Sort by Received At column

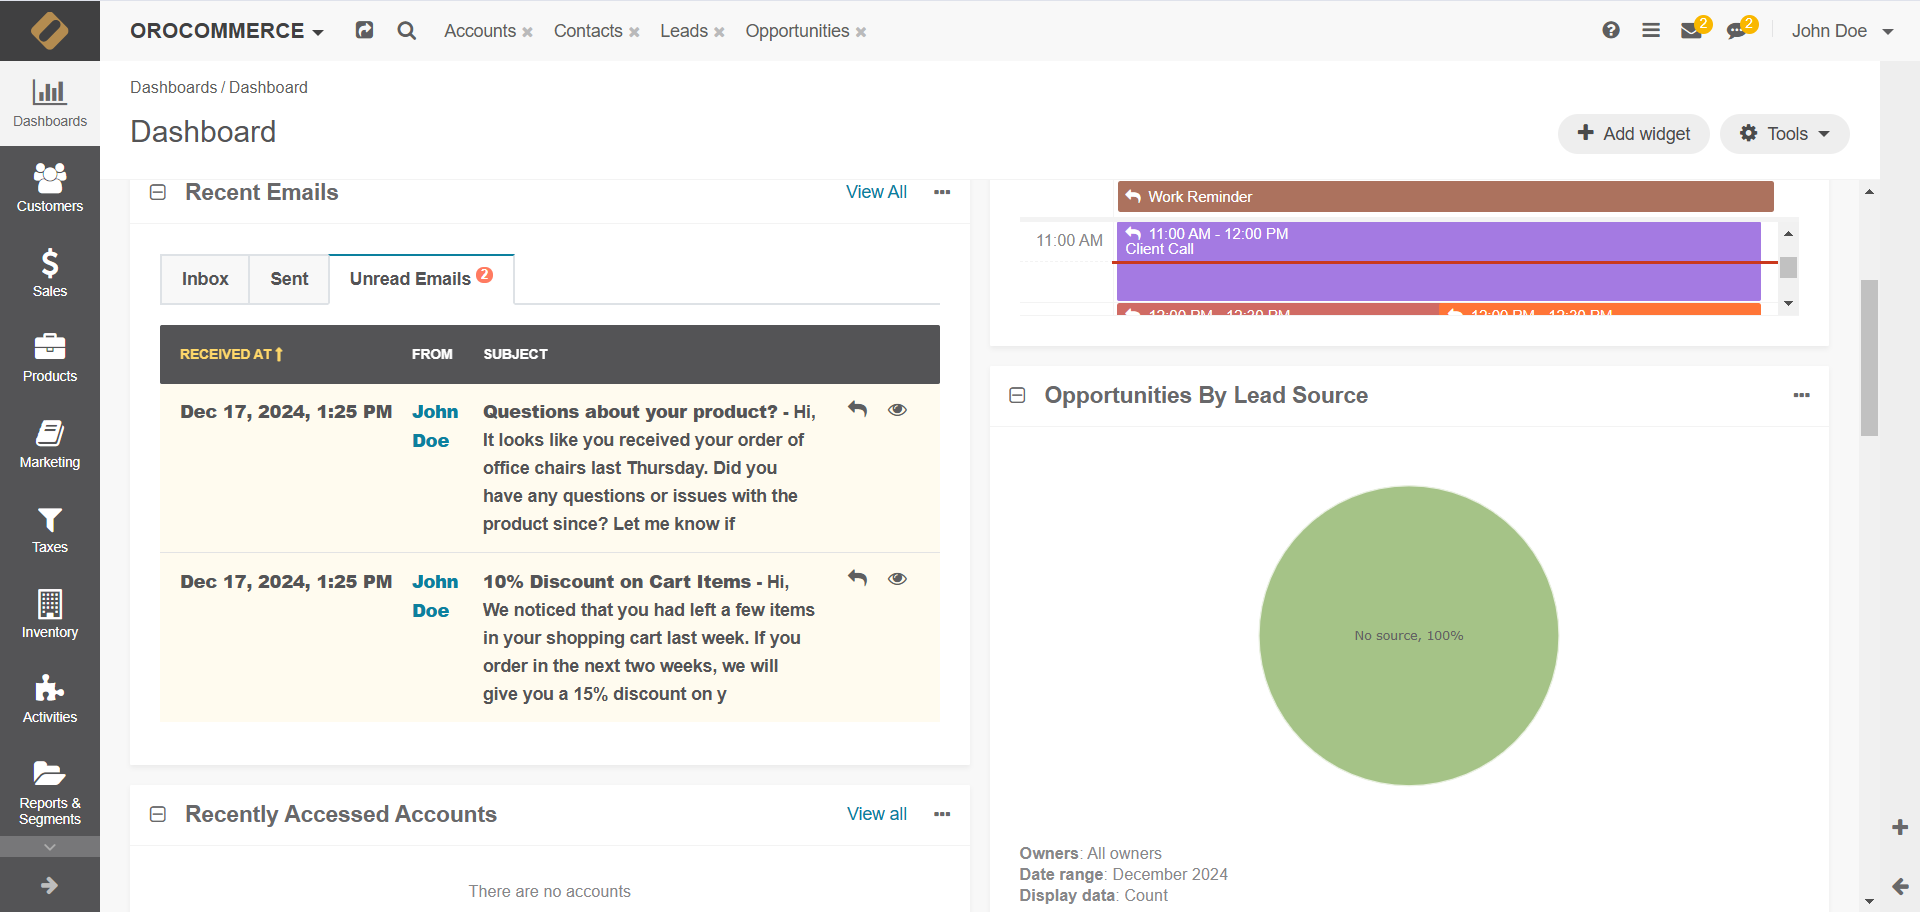[x=231, y=354]
